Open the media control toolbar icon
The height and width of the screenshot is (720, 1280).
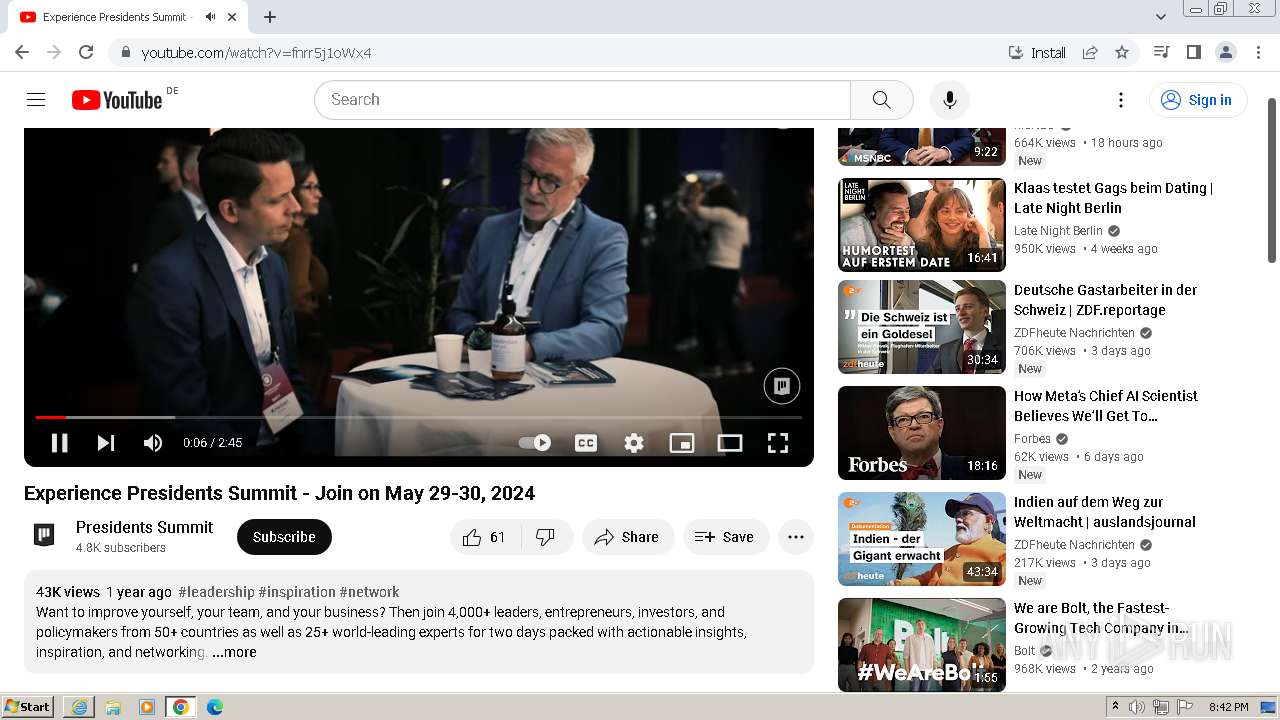coord(1161,52)
